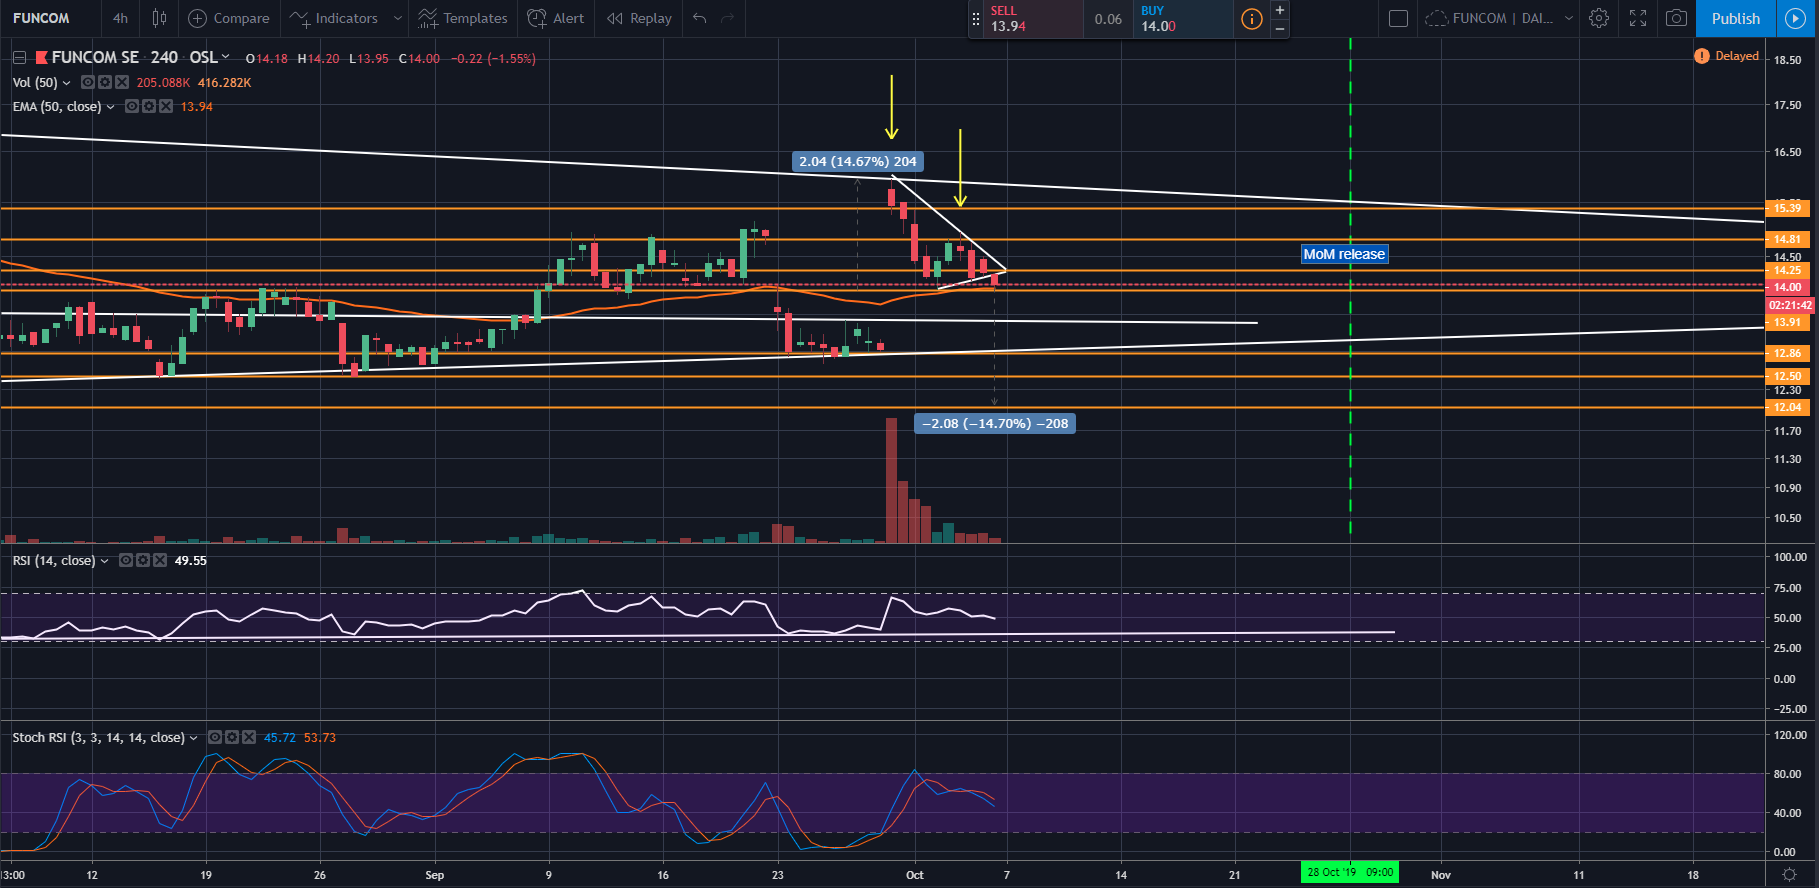Click the 14.81 price level label

(x=1787, y=239)
